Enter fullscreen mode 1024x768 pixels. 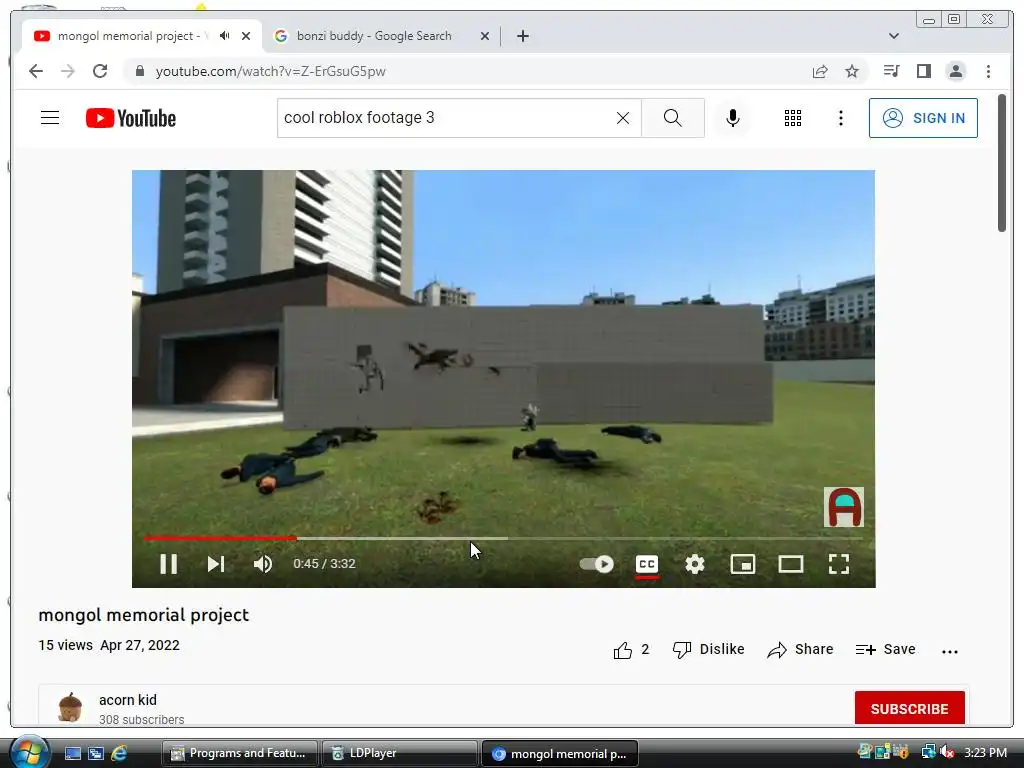[x=839, y=564]
